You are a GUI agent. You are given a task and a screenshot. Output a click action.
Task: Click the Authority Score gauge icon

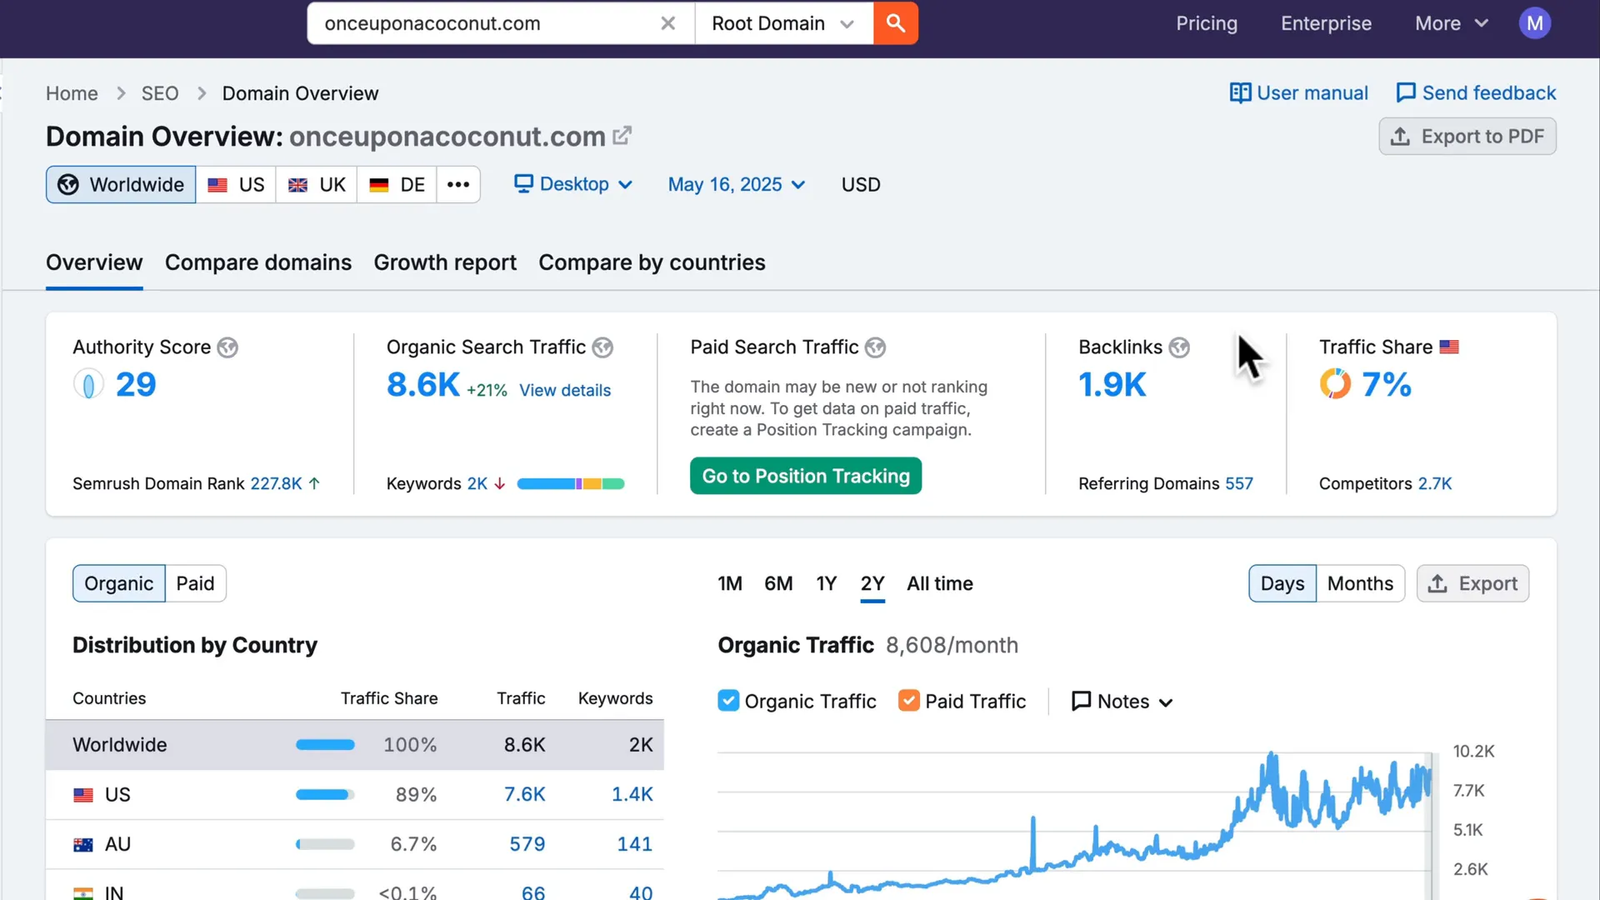coord(88,384)
